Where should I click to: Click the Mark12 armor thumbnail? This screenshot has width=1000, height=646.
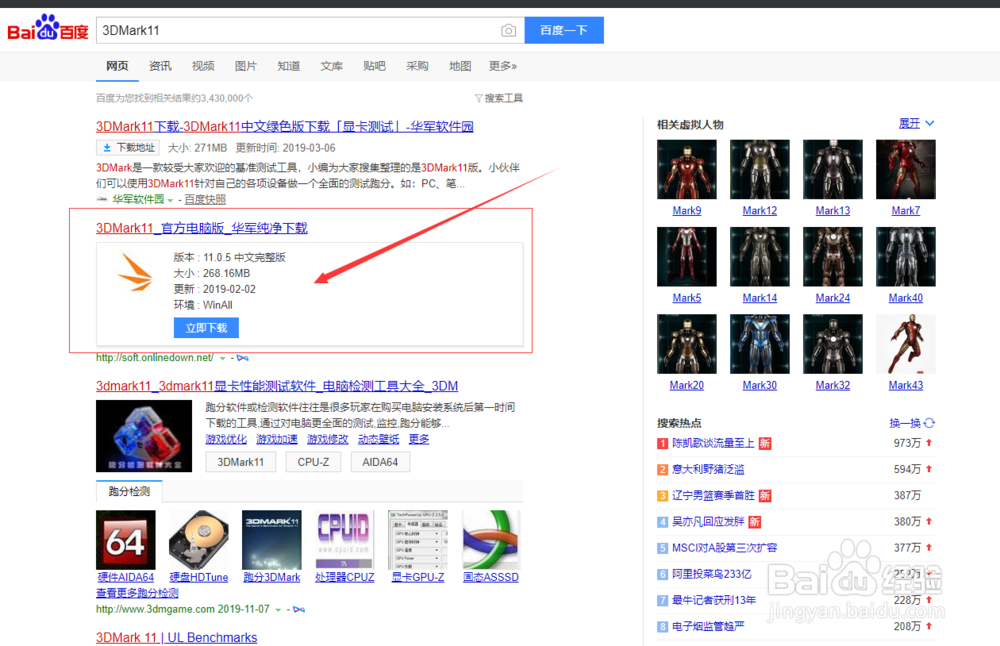pyautogui.click(x=760, y=170)
